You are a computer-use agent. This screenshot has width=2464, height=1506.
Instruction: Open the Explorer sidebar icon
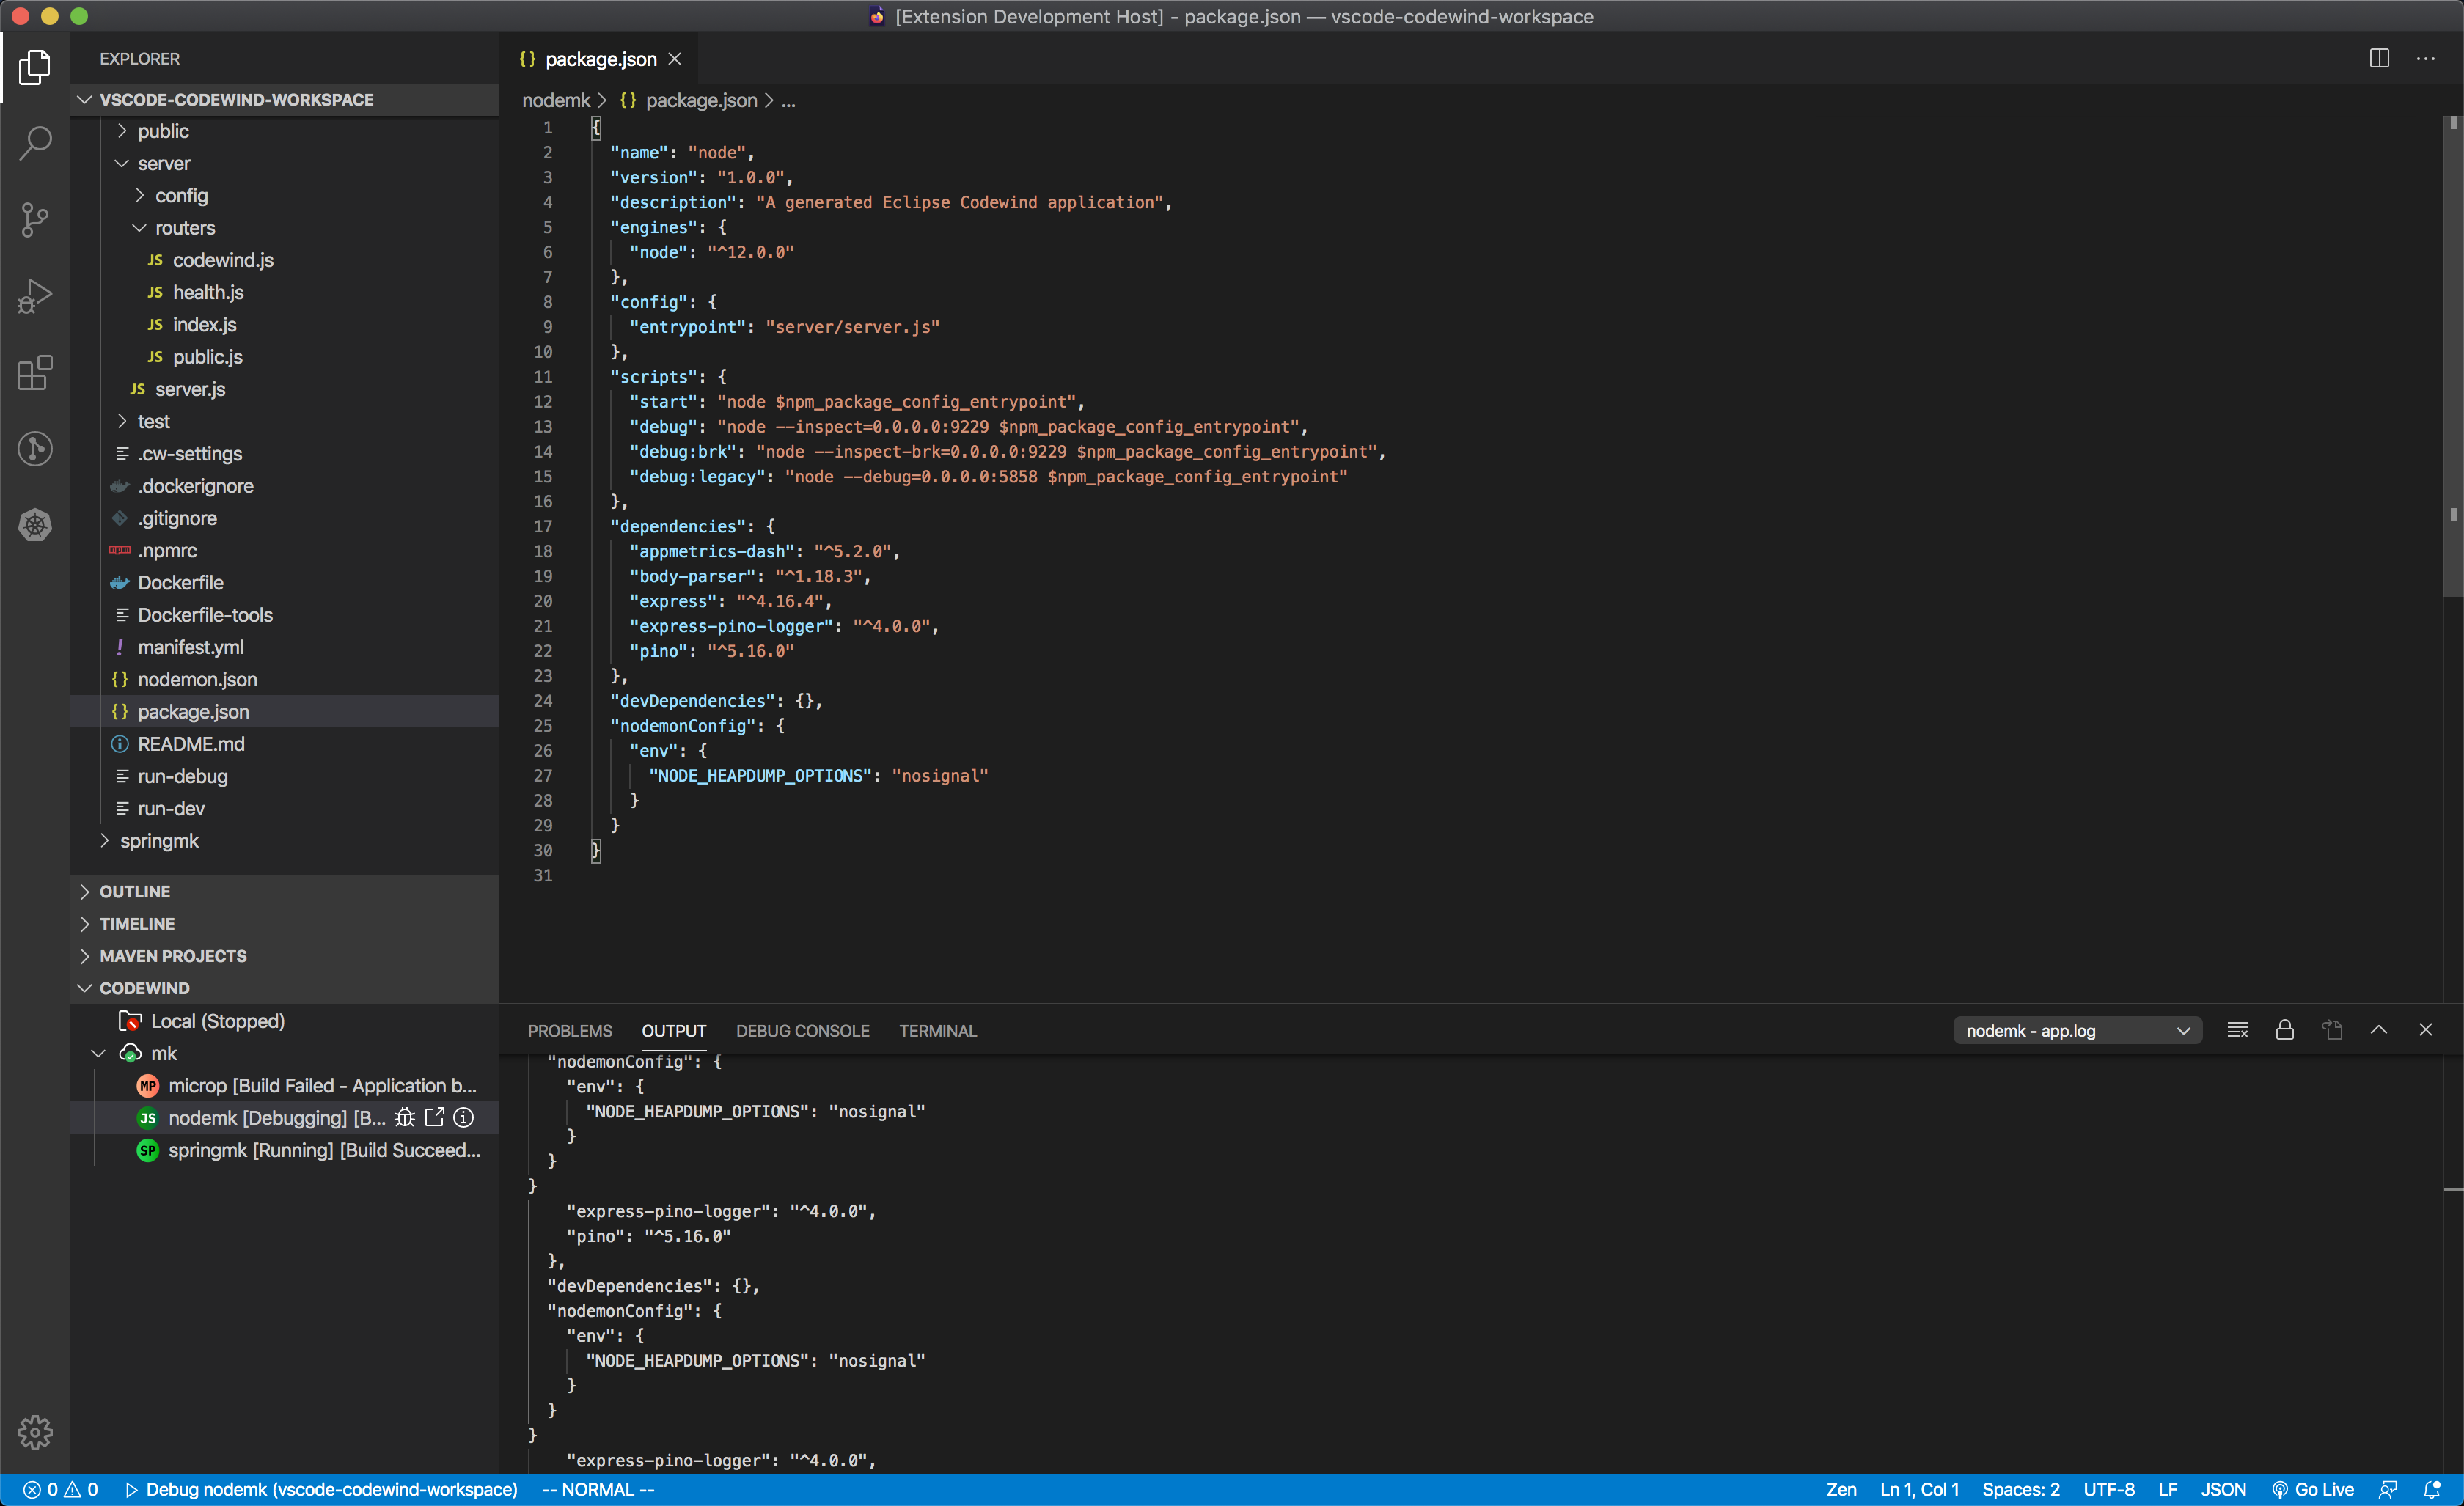click(35, 67)
